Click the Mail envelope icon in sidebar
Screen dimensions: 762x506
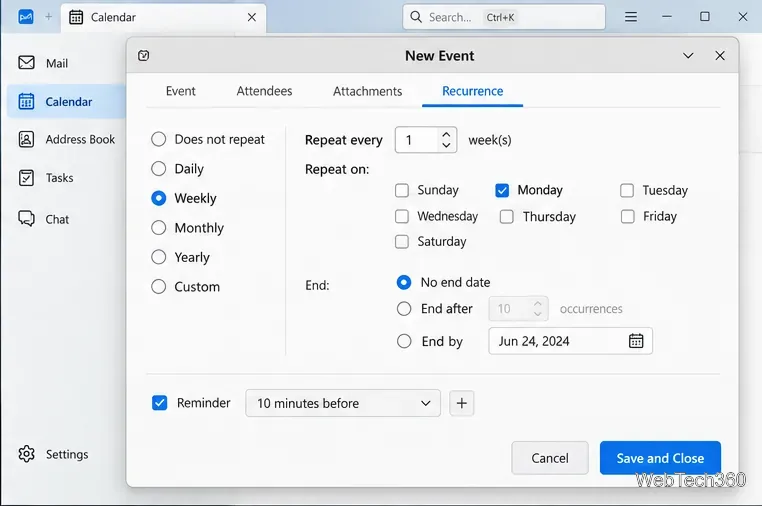coord(26,63)
